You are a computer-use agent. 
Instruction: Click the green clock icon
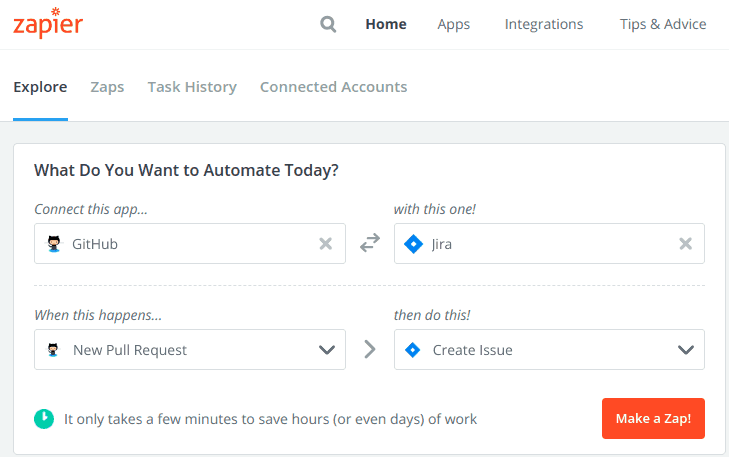(44, 419)
